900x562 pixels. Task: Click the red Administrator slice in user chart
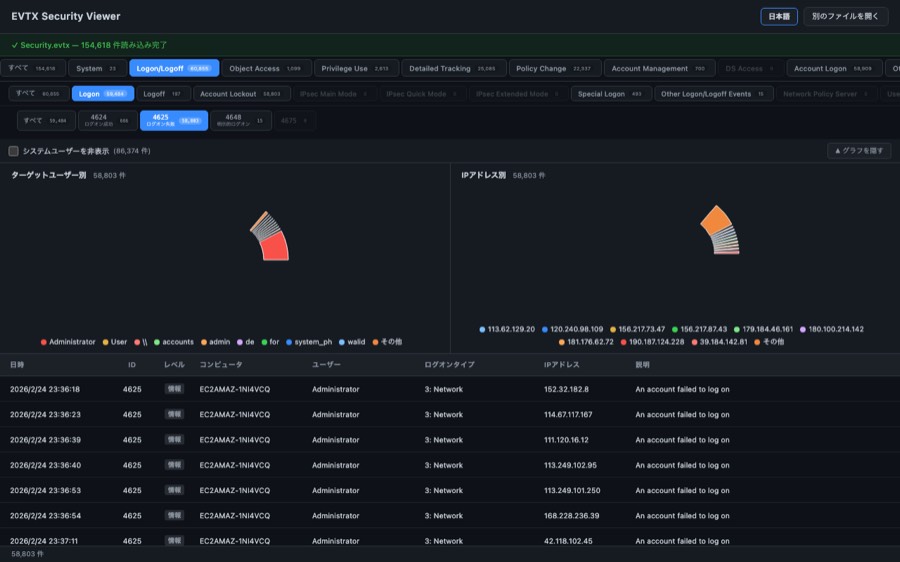pos(274,247)
